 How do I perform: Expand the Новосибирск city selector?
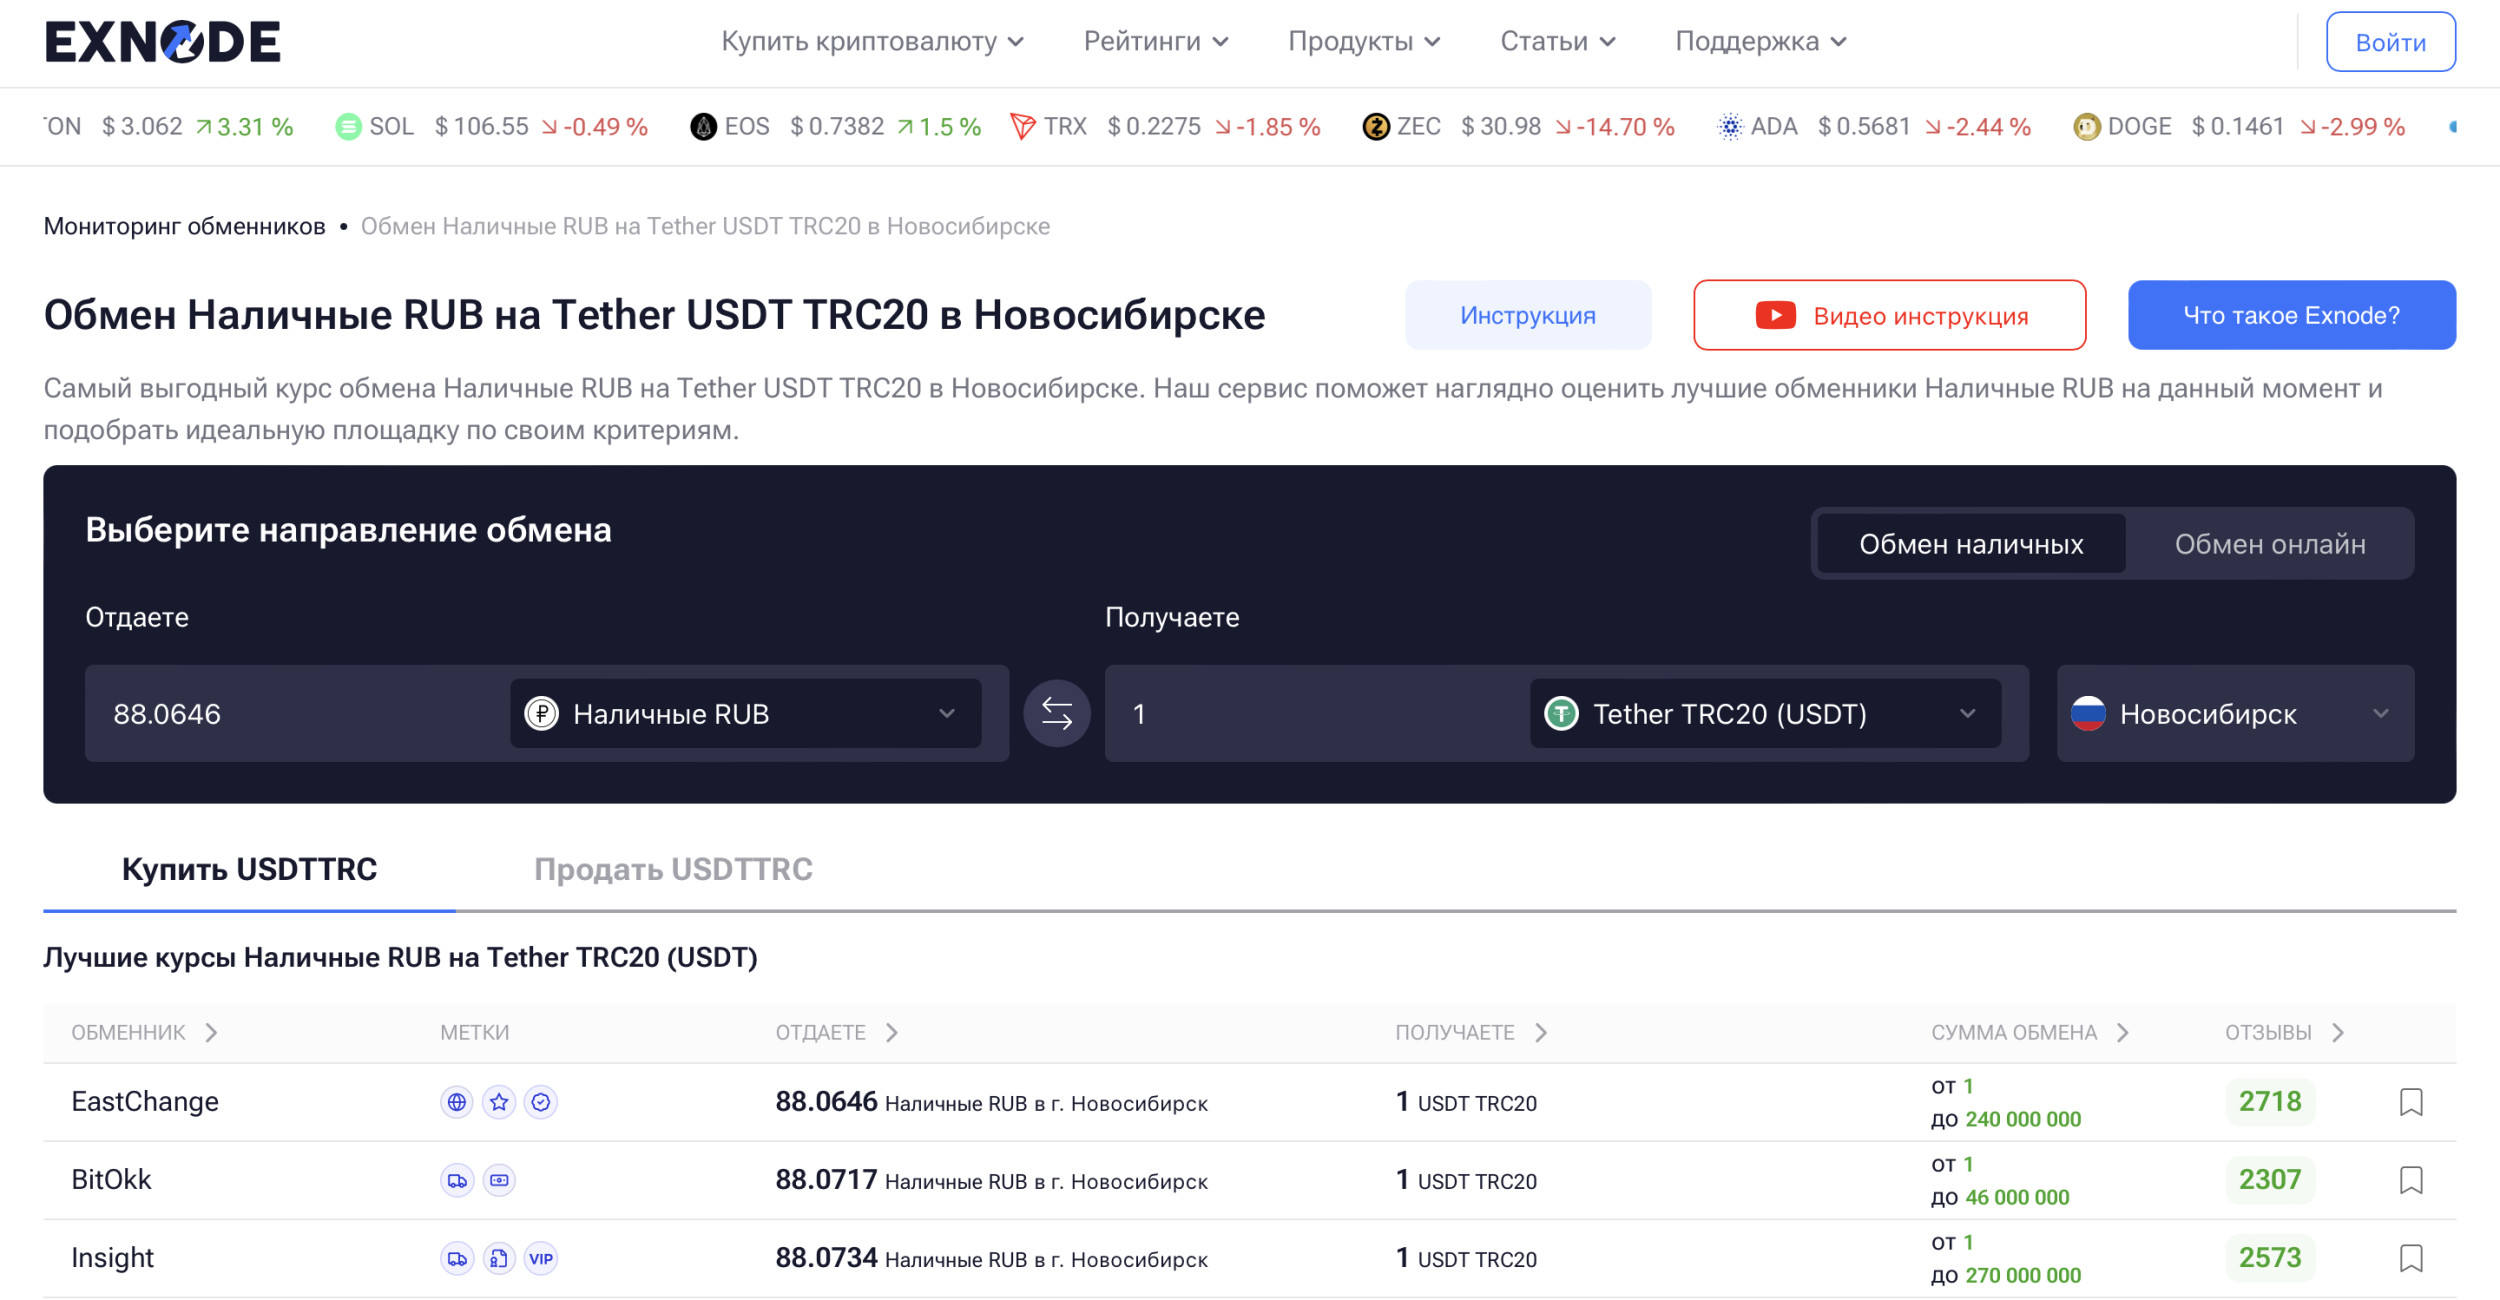point(2234,713)
